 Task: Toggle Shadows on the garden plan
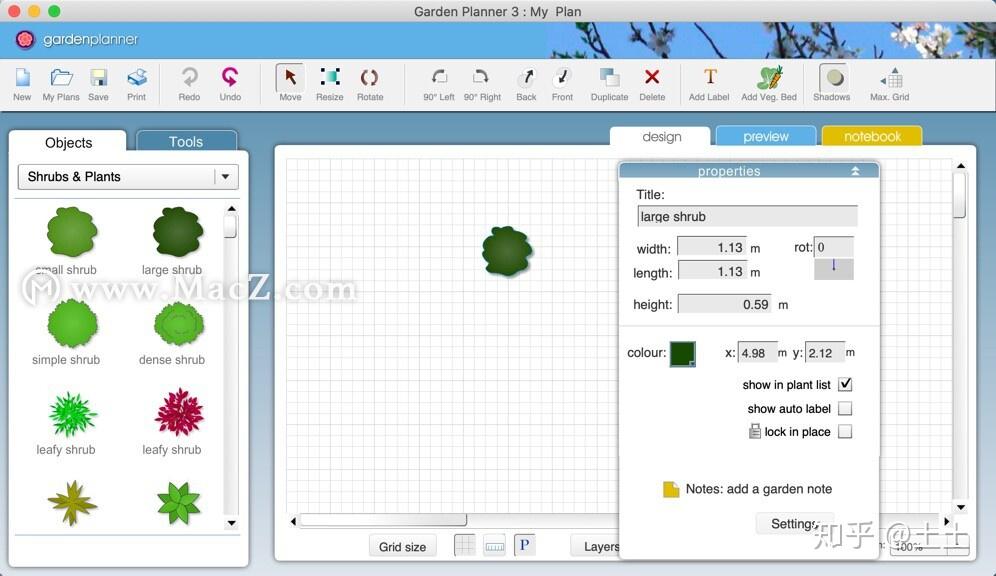(831, 83)
